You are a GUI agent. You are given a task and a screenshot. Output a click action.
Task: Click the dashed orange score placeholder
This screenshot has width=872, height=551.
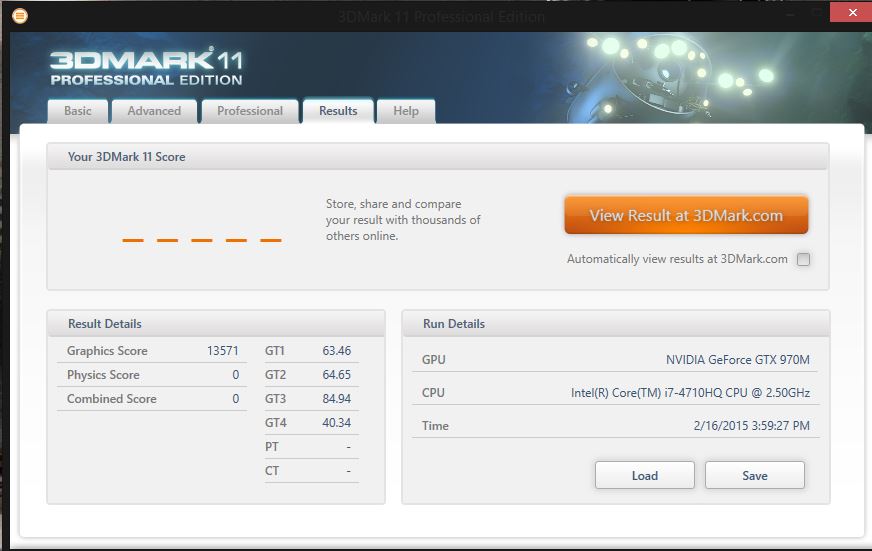[202, 240]
